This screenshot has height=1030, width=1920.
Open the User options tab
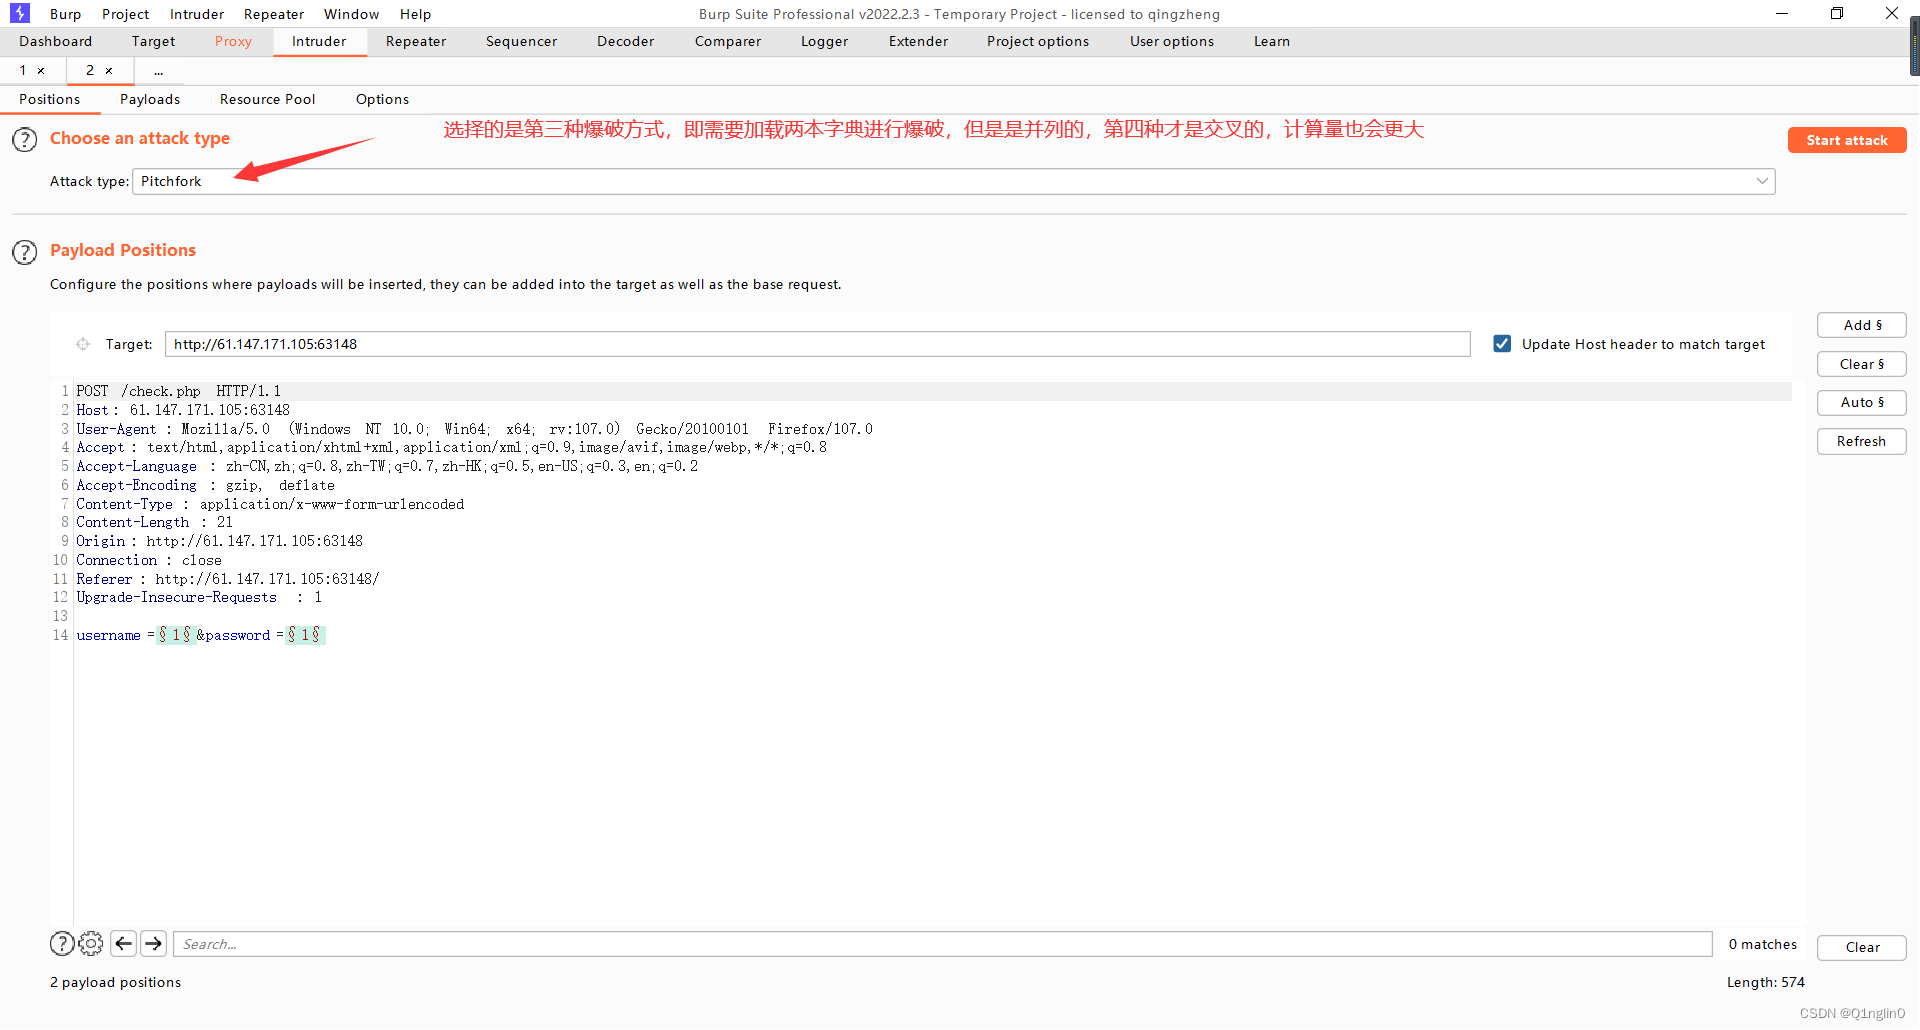point(1172,41)
